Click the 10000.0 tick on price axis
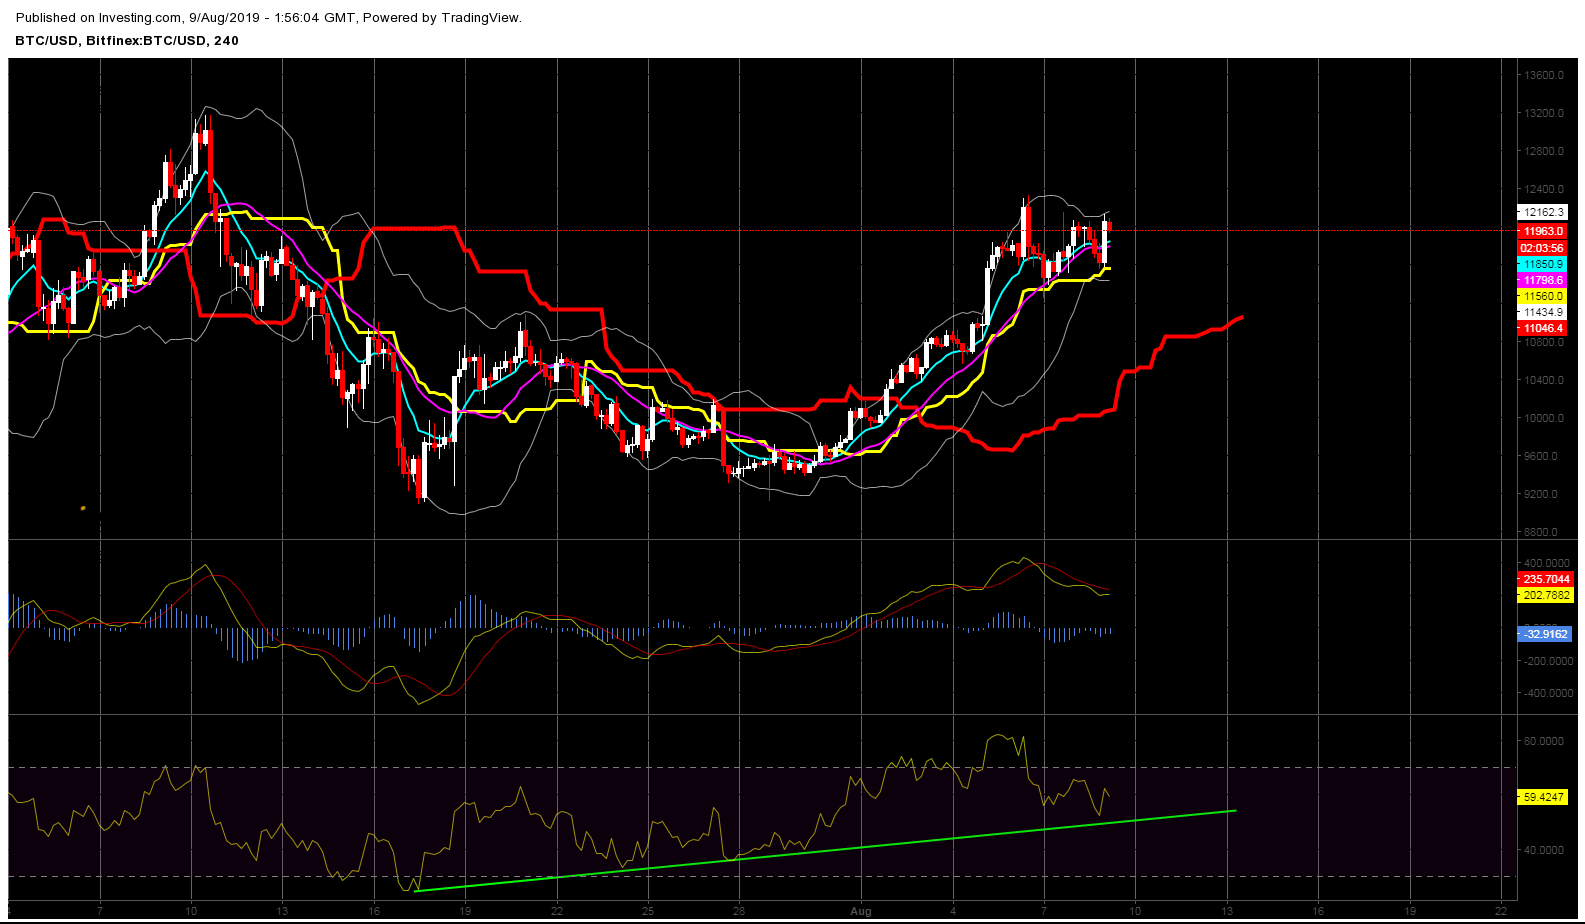 pyautogui.click(x=1545, y=418)
